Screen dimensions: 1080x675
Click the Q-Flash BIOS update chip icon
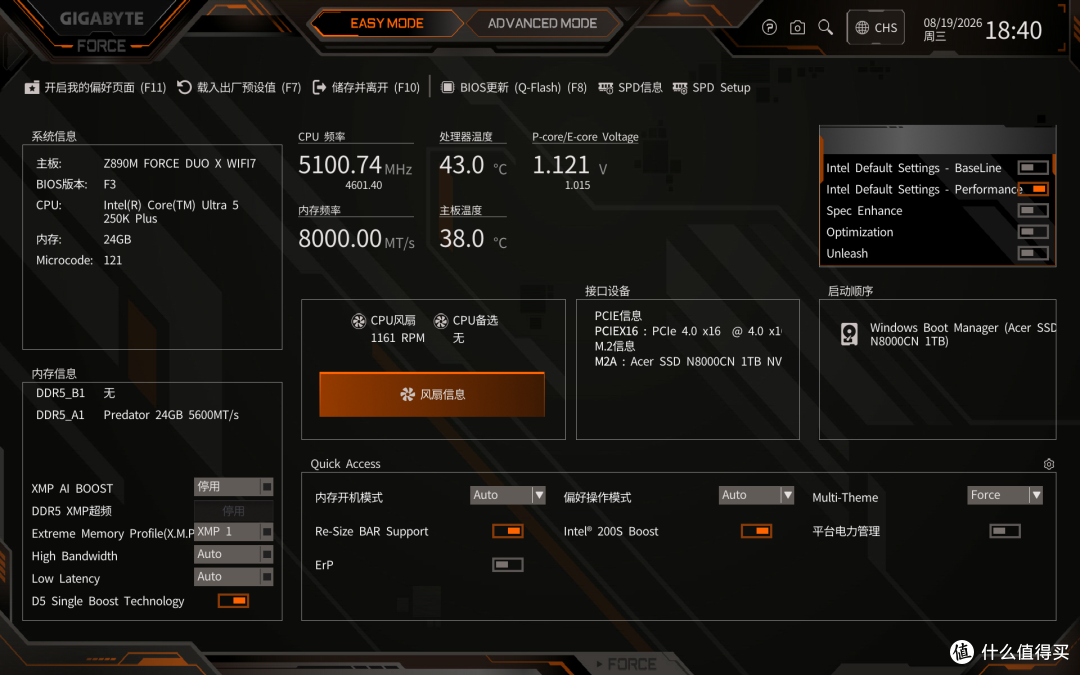(448, 87)
